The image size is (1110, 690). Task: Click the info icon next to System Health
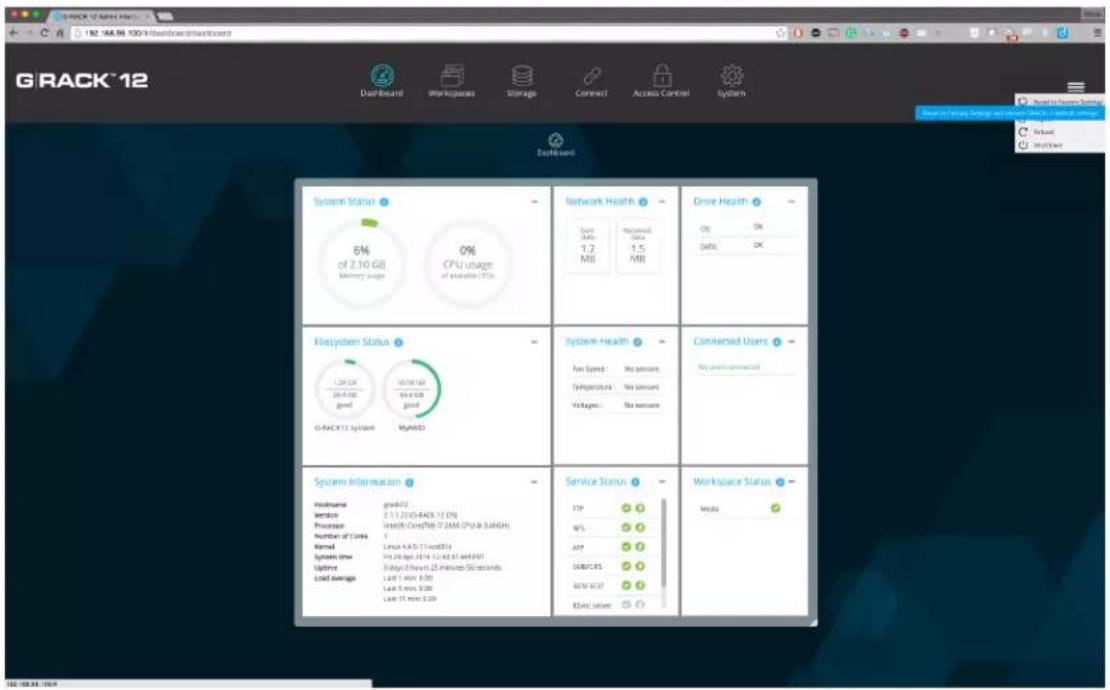[x=637, y=342]
